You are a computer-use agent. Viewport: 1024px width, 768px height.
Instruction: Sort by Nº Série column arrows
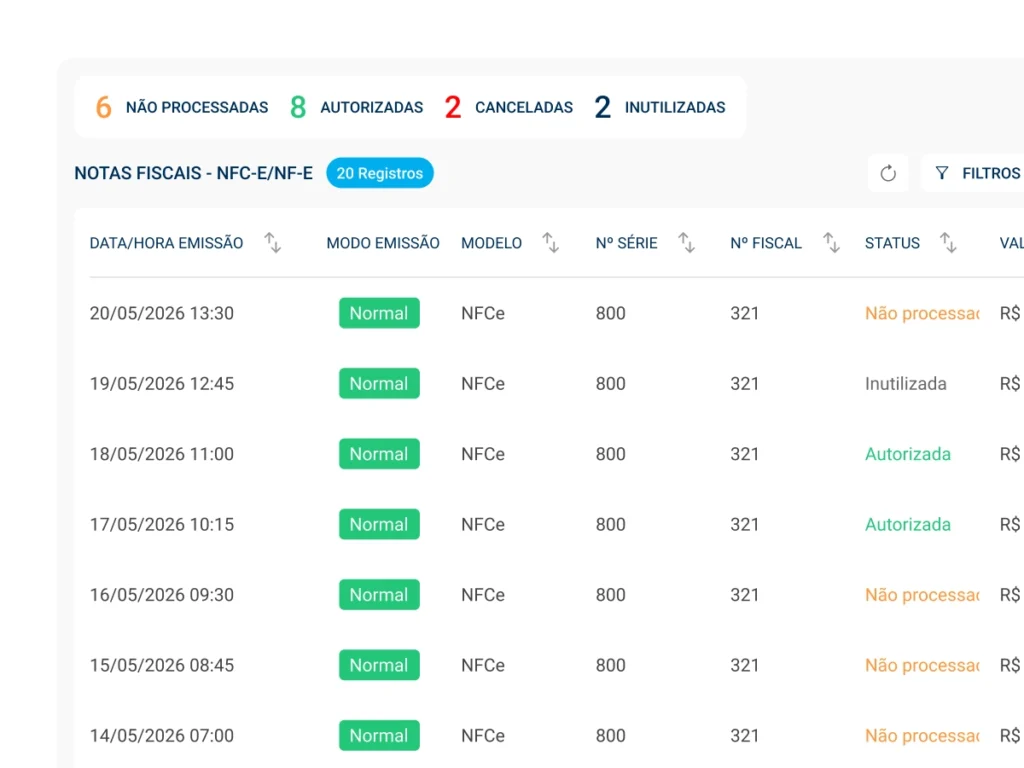(686, 243)
